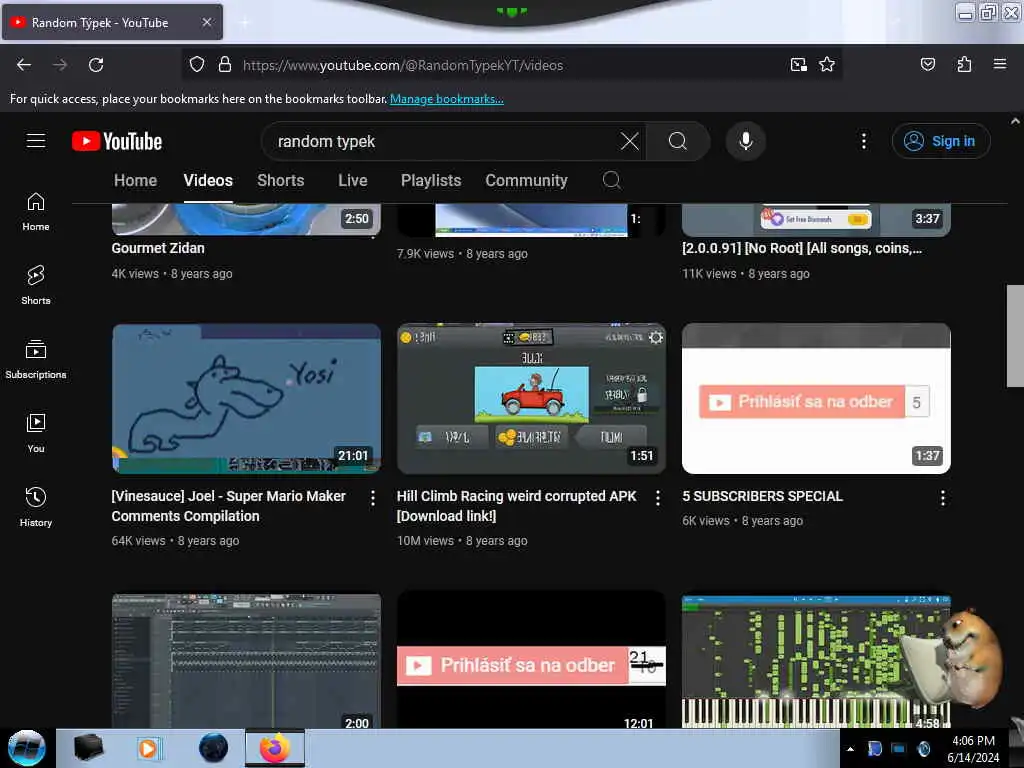Open more options for 5 SUBSCRIBERS SPECIAL video
This screenshot has width=1024, height=768.
tap(942, 498)
